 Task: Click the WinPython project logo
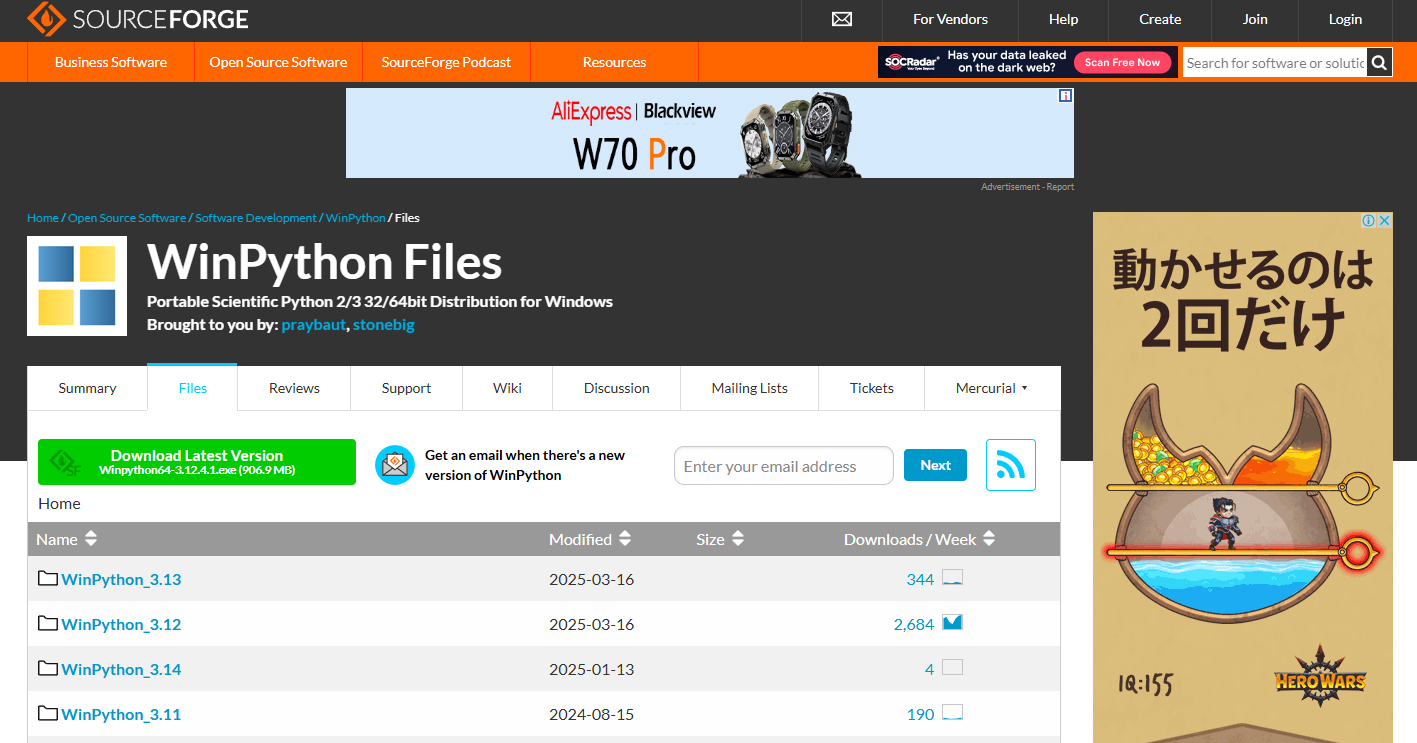click(x=77, y=286)
